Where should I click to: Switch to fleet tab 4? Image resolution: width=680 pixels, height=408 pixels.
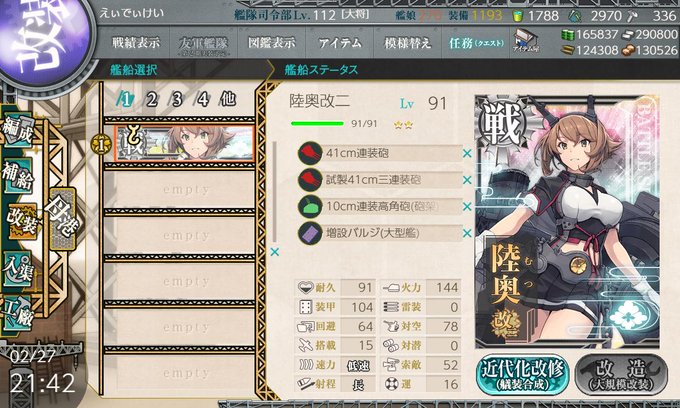(x=203, y=100)
